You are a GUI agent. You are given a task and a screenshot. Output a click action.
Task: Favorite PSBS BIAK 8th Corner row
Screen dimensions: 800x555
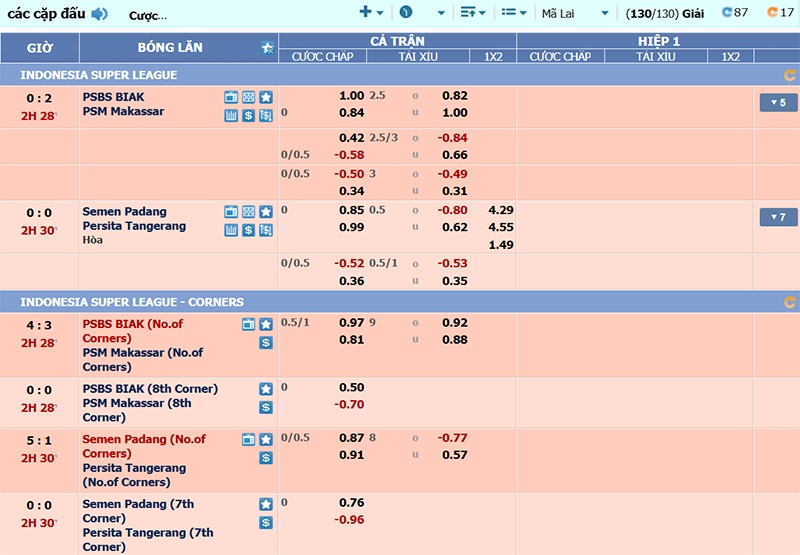pos(266,389)
